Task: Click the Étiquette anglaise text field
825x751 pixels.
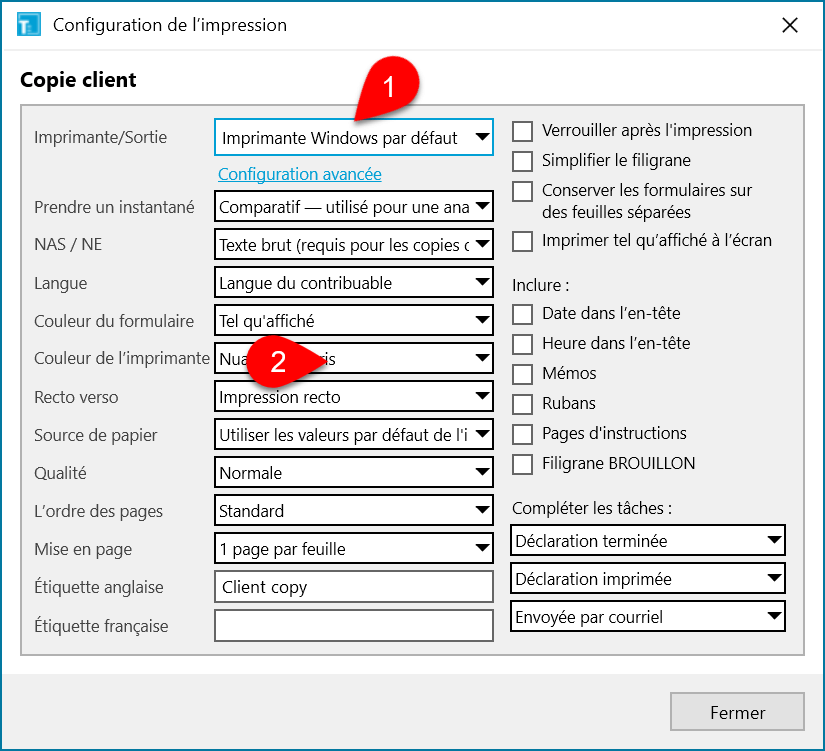Action: pos(354,587)
